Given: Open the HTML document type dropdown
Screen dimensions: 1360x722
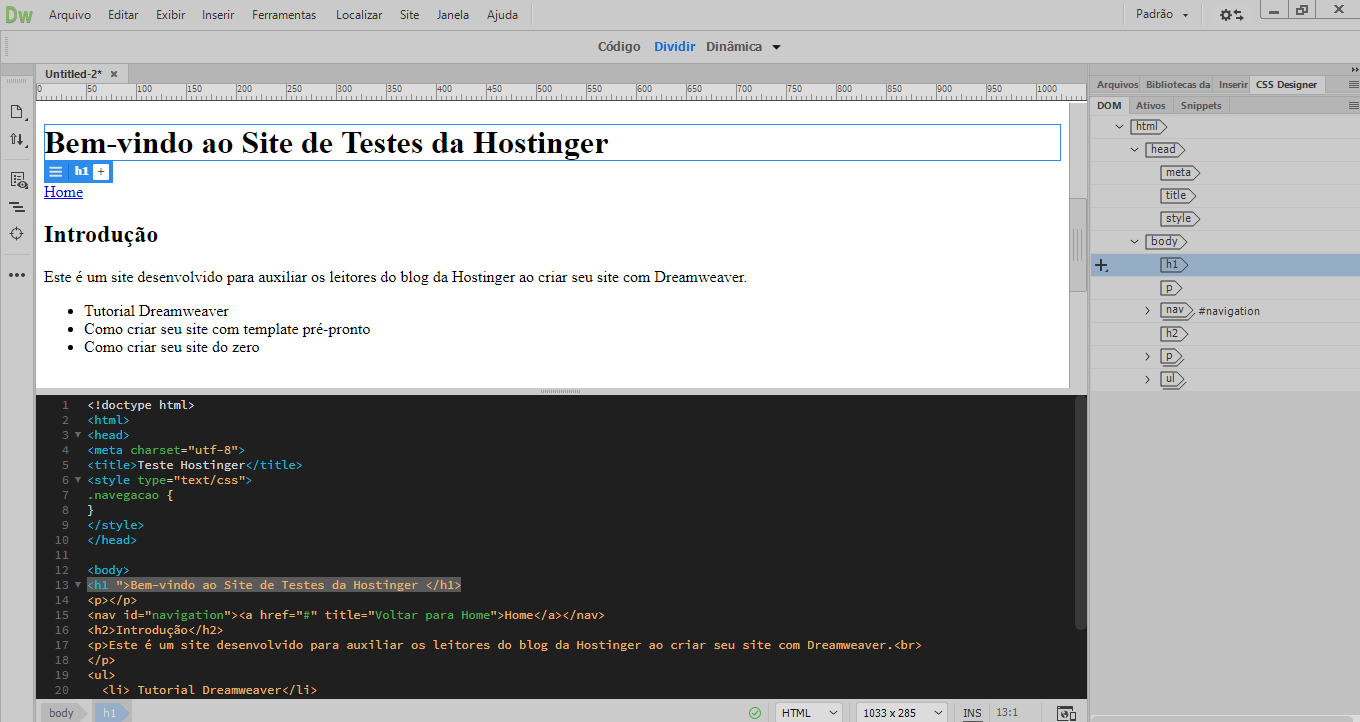Looking at the screenshot, I should [809, 713].
